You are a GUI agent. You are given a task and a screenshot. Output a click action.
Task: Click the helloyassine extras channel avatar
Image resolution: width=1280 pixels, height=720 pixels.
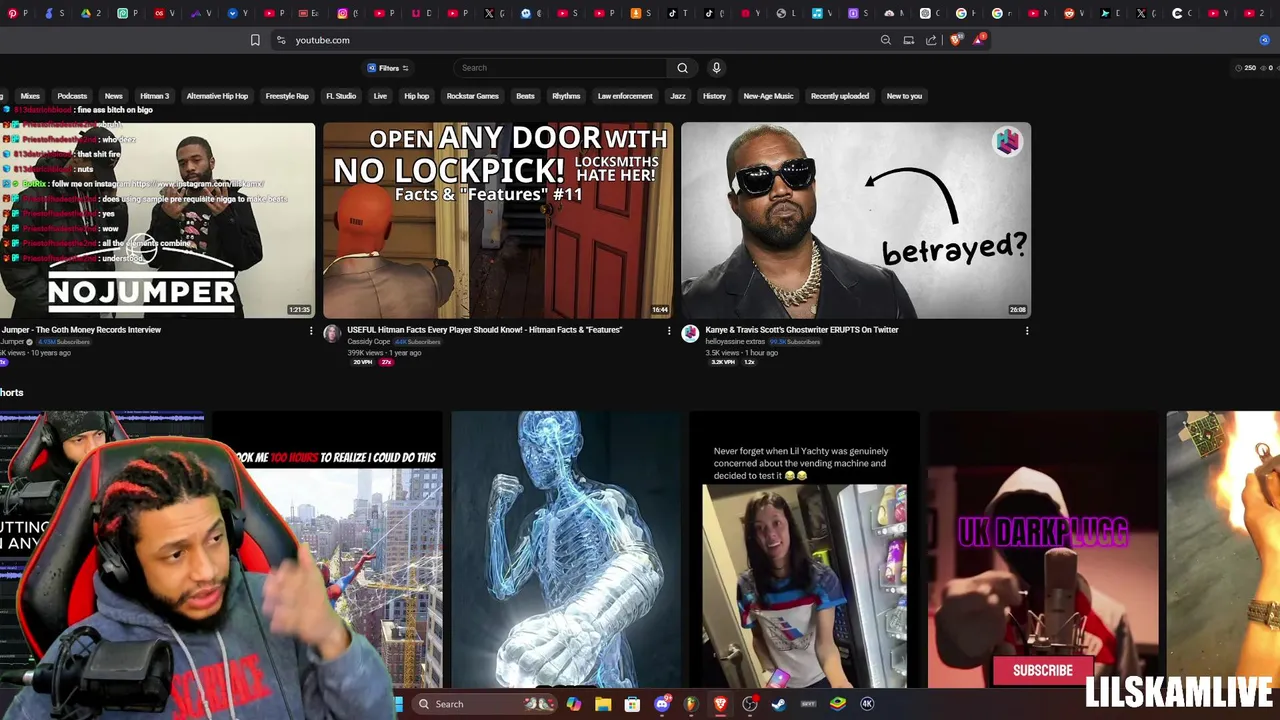pos(690,334)
